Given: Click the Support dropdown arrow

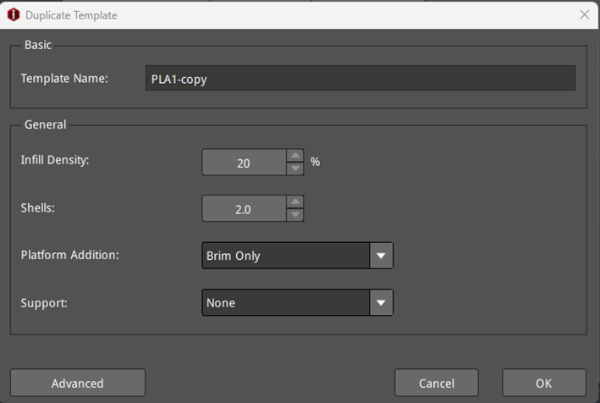Looking at the screenshot, I should pos(380,302).
